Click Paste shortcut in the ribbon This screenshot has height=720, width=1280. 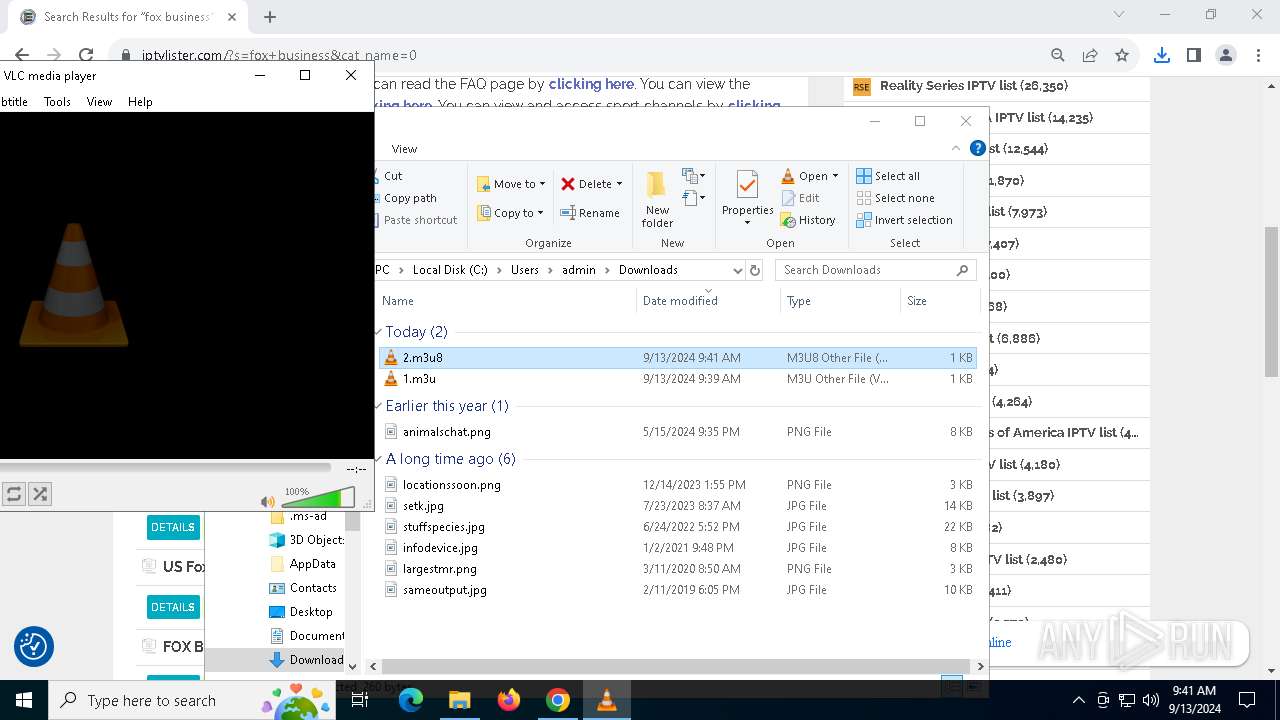tap(420, 220)
